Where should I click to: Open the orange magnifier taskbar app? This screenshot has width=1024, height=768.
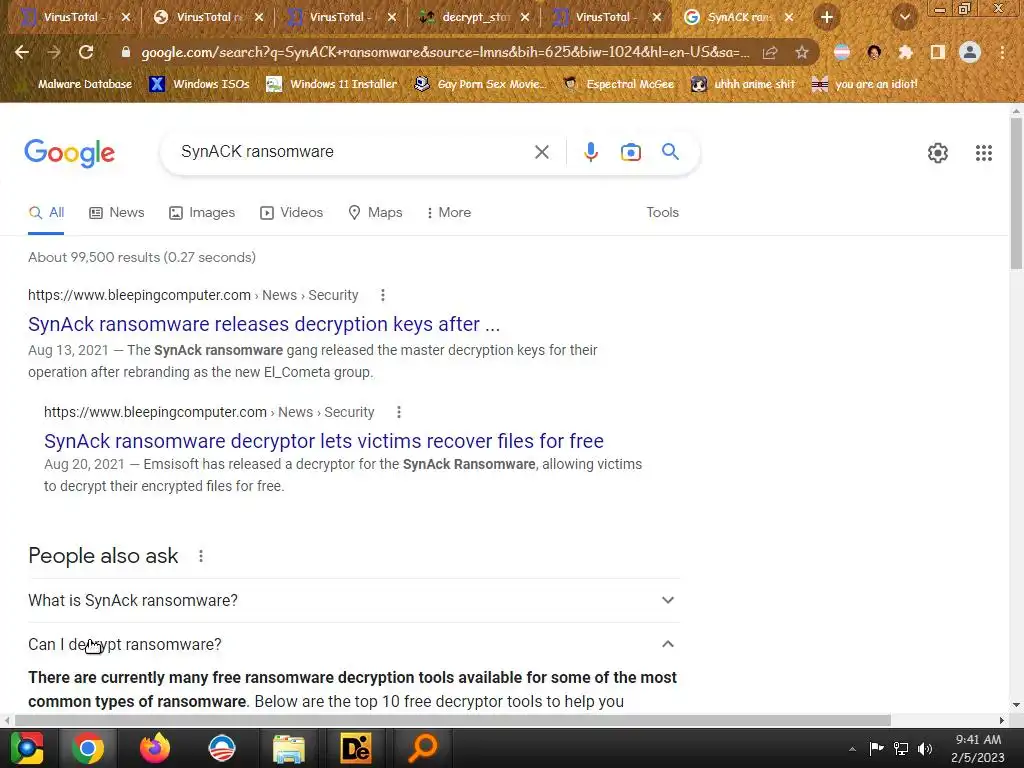tap(423, 748)
